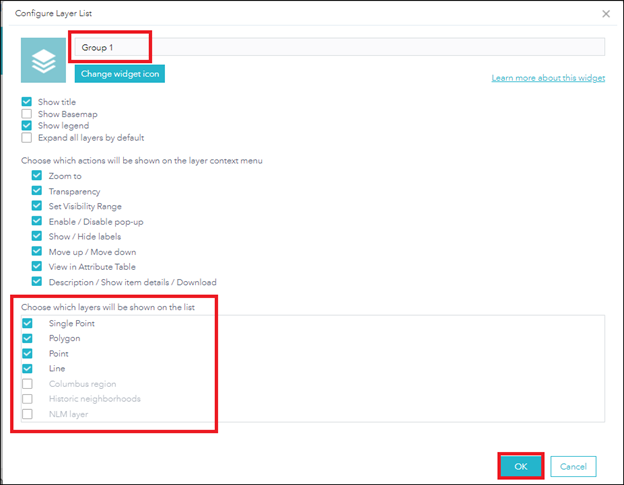Click the Cancel button
The width and height of the screenshot is (624, 485).
573,466
